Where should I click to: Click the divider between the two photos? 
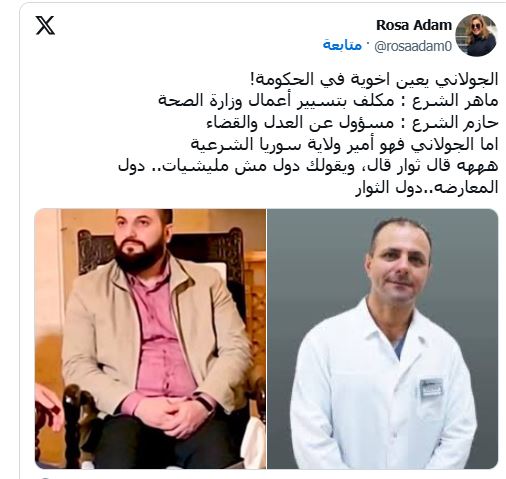click(x=266, y=339)
